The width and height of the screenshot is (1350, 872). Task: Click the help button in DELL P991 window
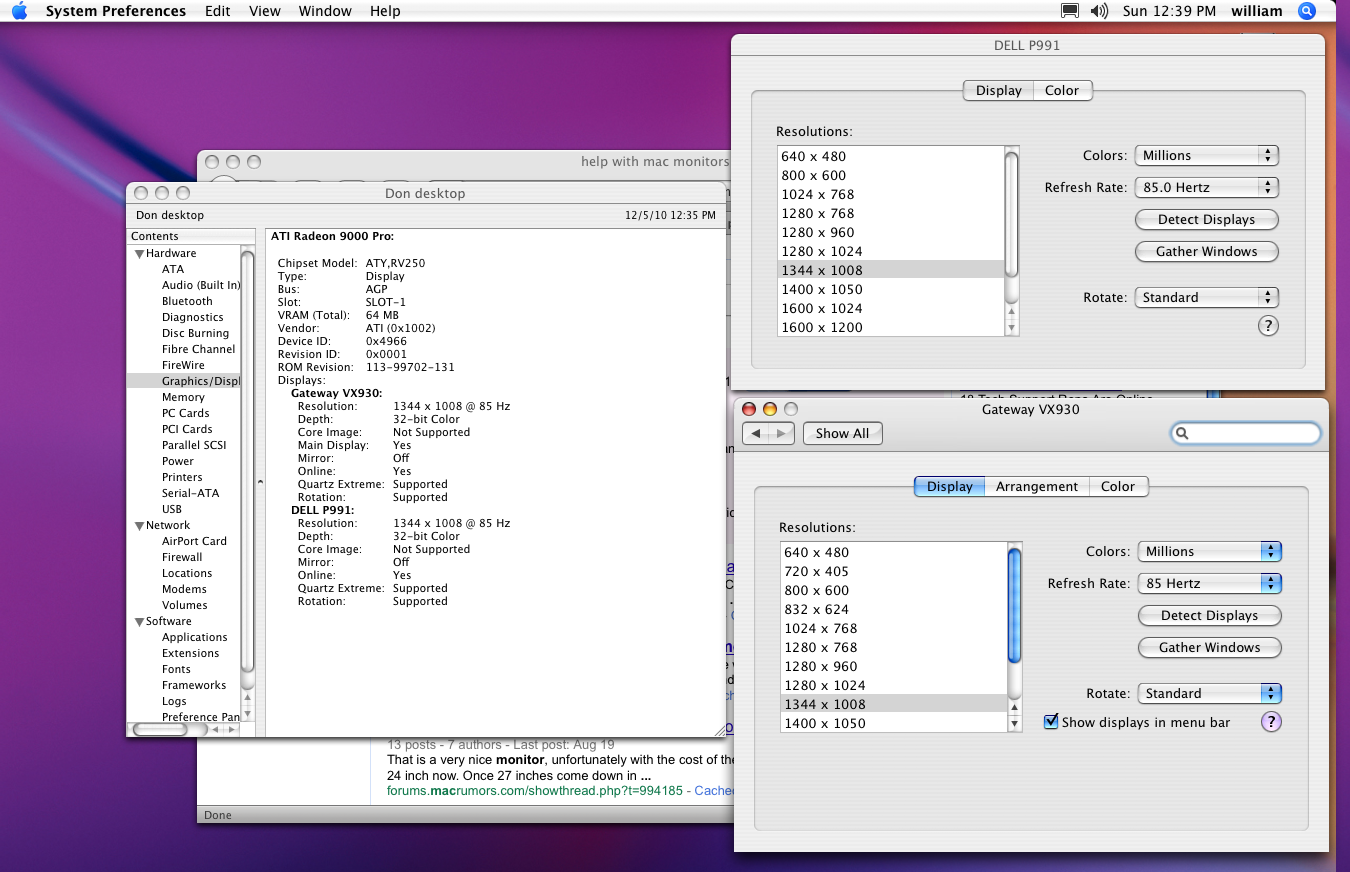pyautogui.click(x=1268, y=326)
